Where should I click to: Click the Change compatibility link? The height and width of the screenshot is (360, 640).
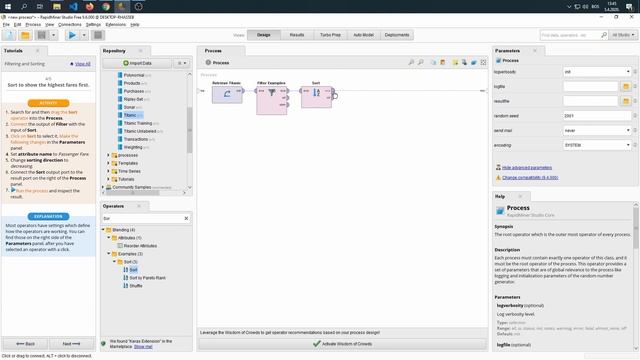(530, 178)
